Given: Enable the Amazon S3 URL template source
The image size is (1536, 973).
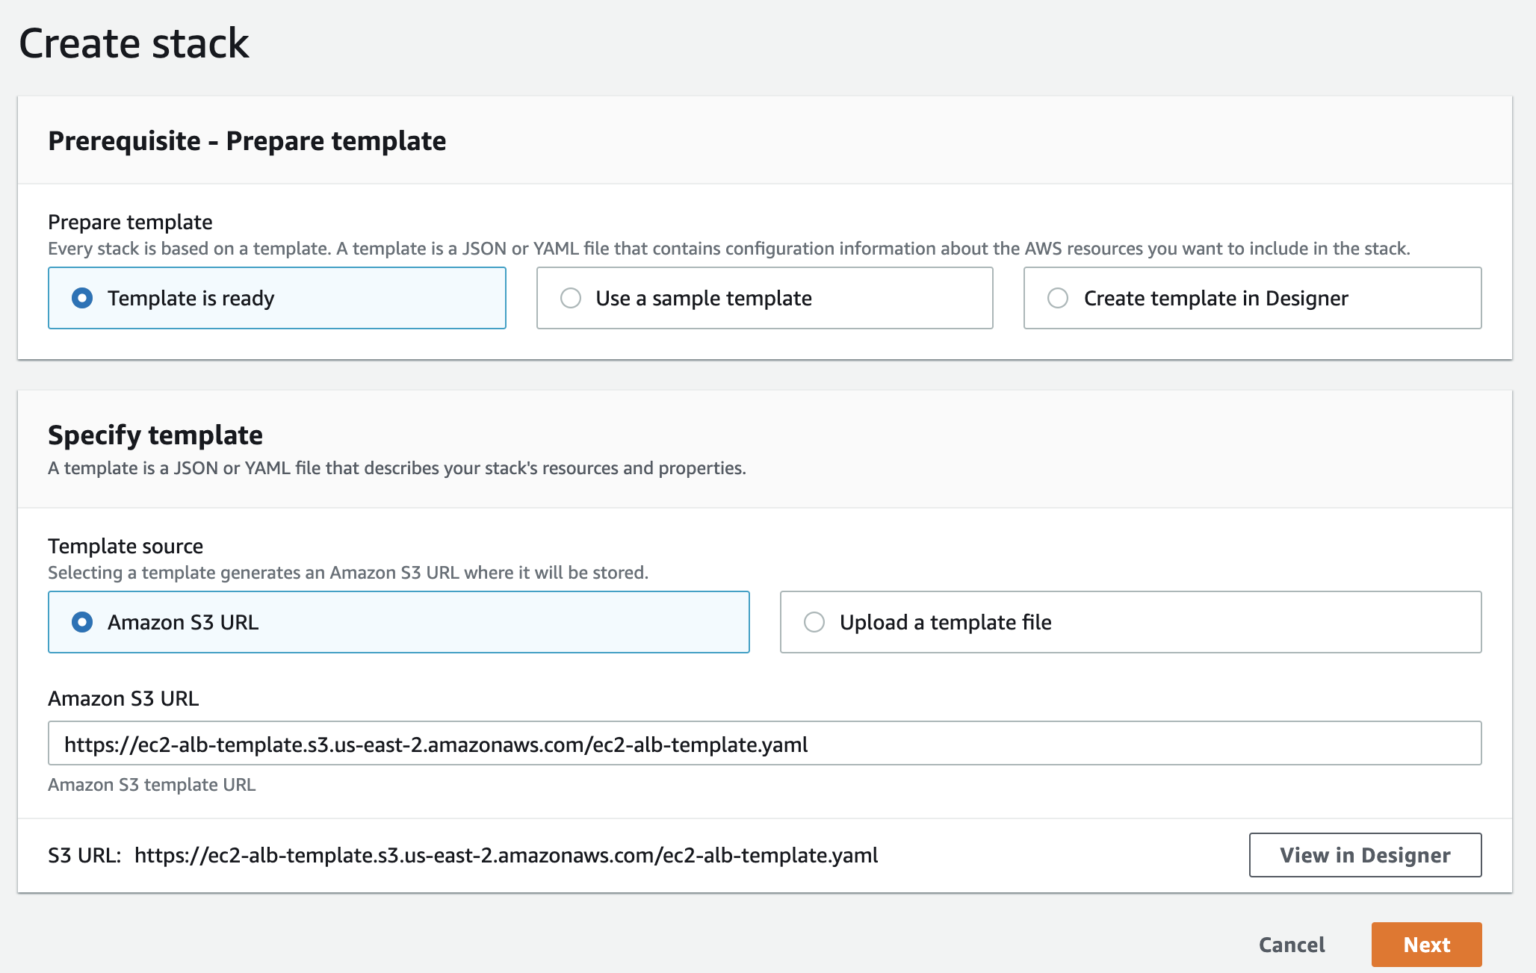Looking at the screenshot, I should [x=82, y=622].
